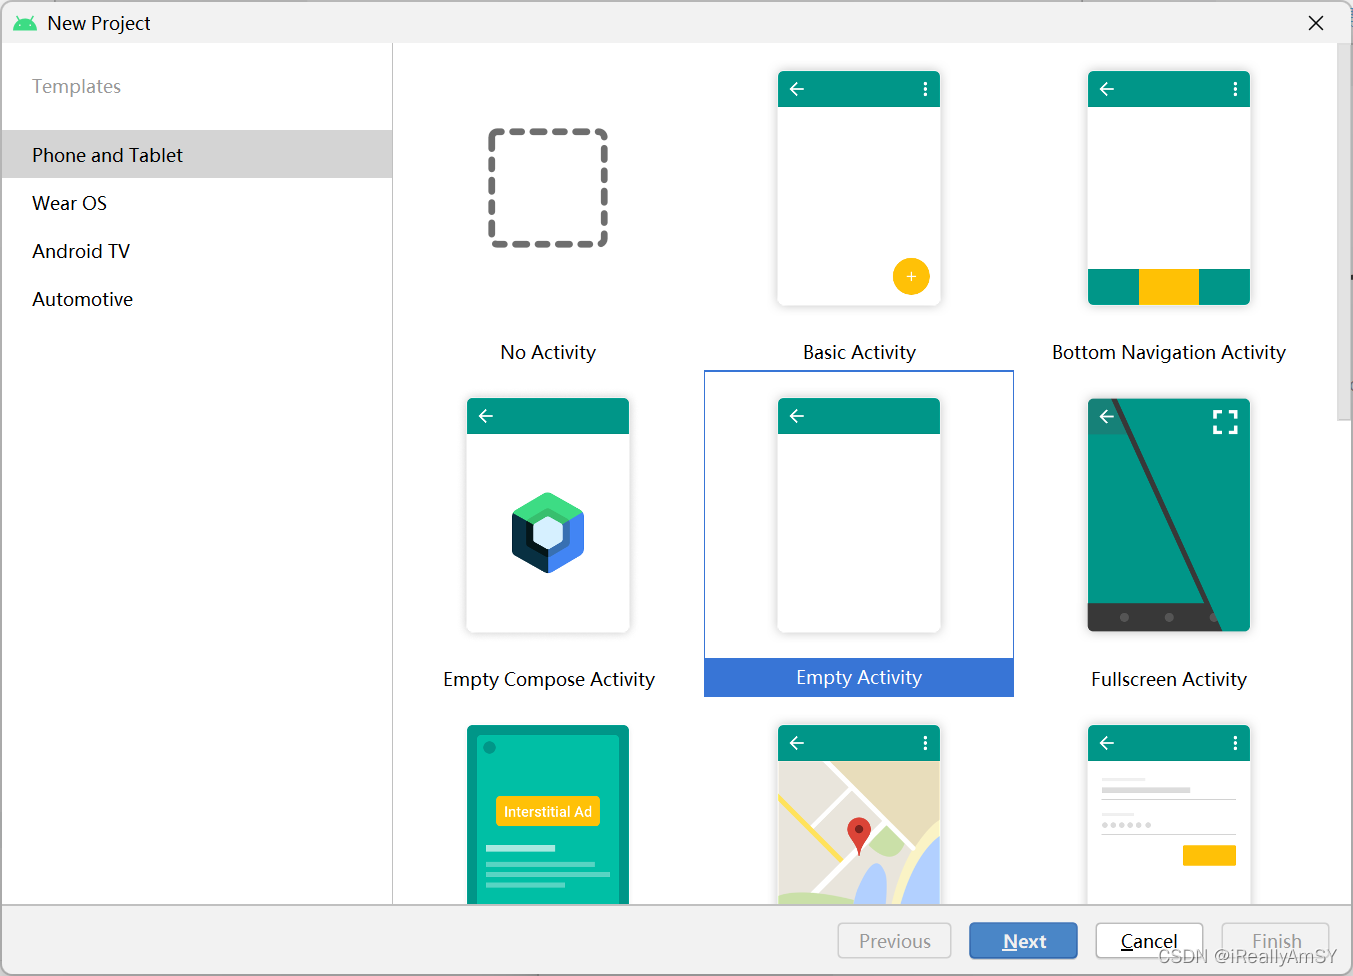Click the red map pin in Maps template
This screenshot has width=1353, height=976.
coord(859,836)
